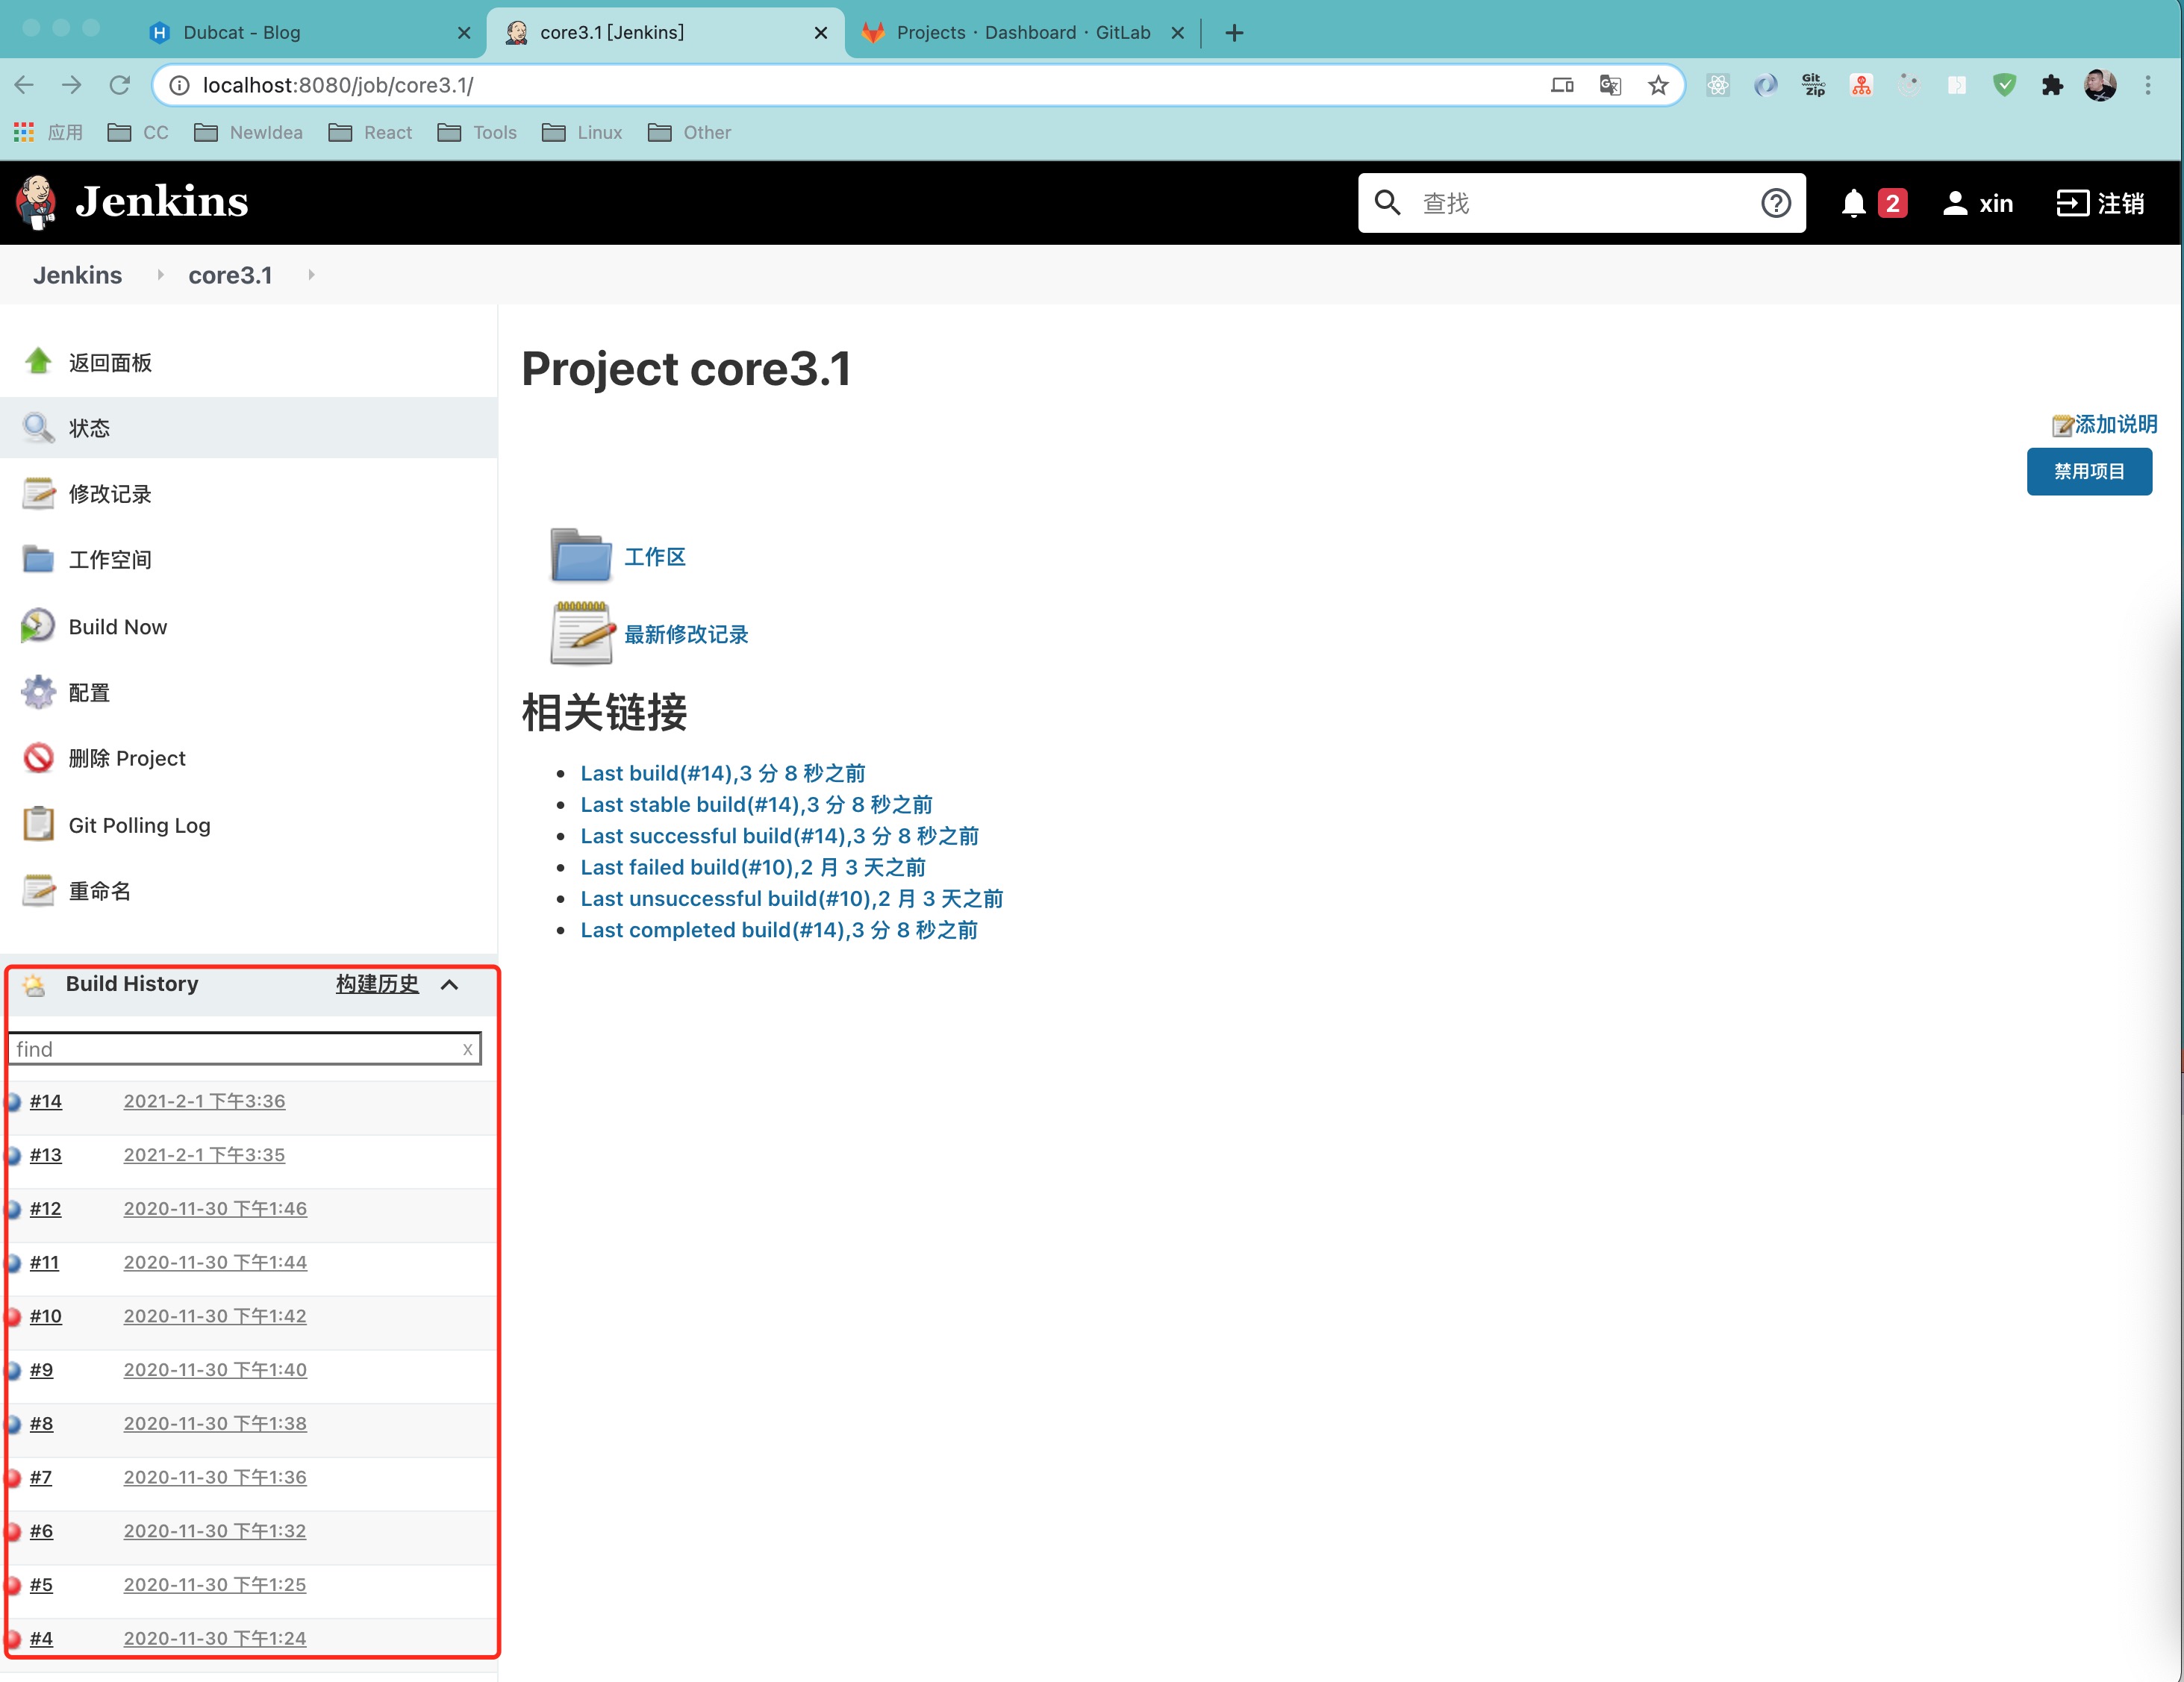Click the Google Translate icon in the address bar
The width and height of the screenshot is (2184, 1682).
[x=1610, y=85]
